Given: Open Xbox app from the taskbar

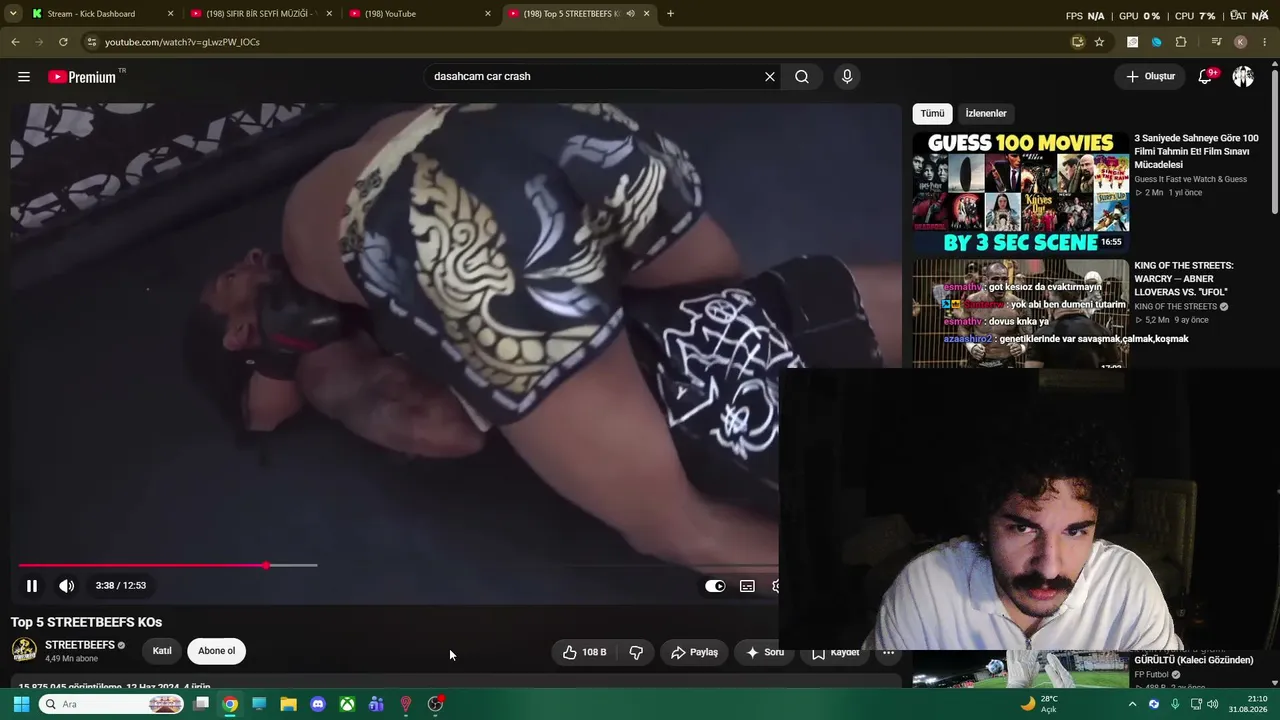Looking at the screenshot, I should click(347, 704).
